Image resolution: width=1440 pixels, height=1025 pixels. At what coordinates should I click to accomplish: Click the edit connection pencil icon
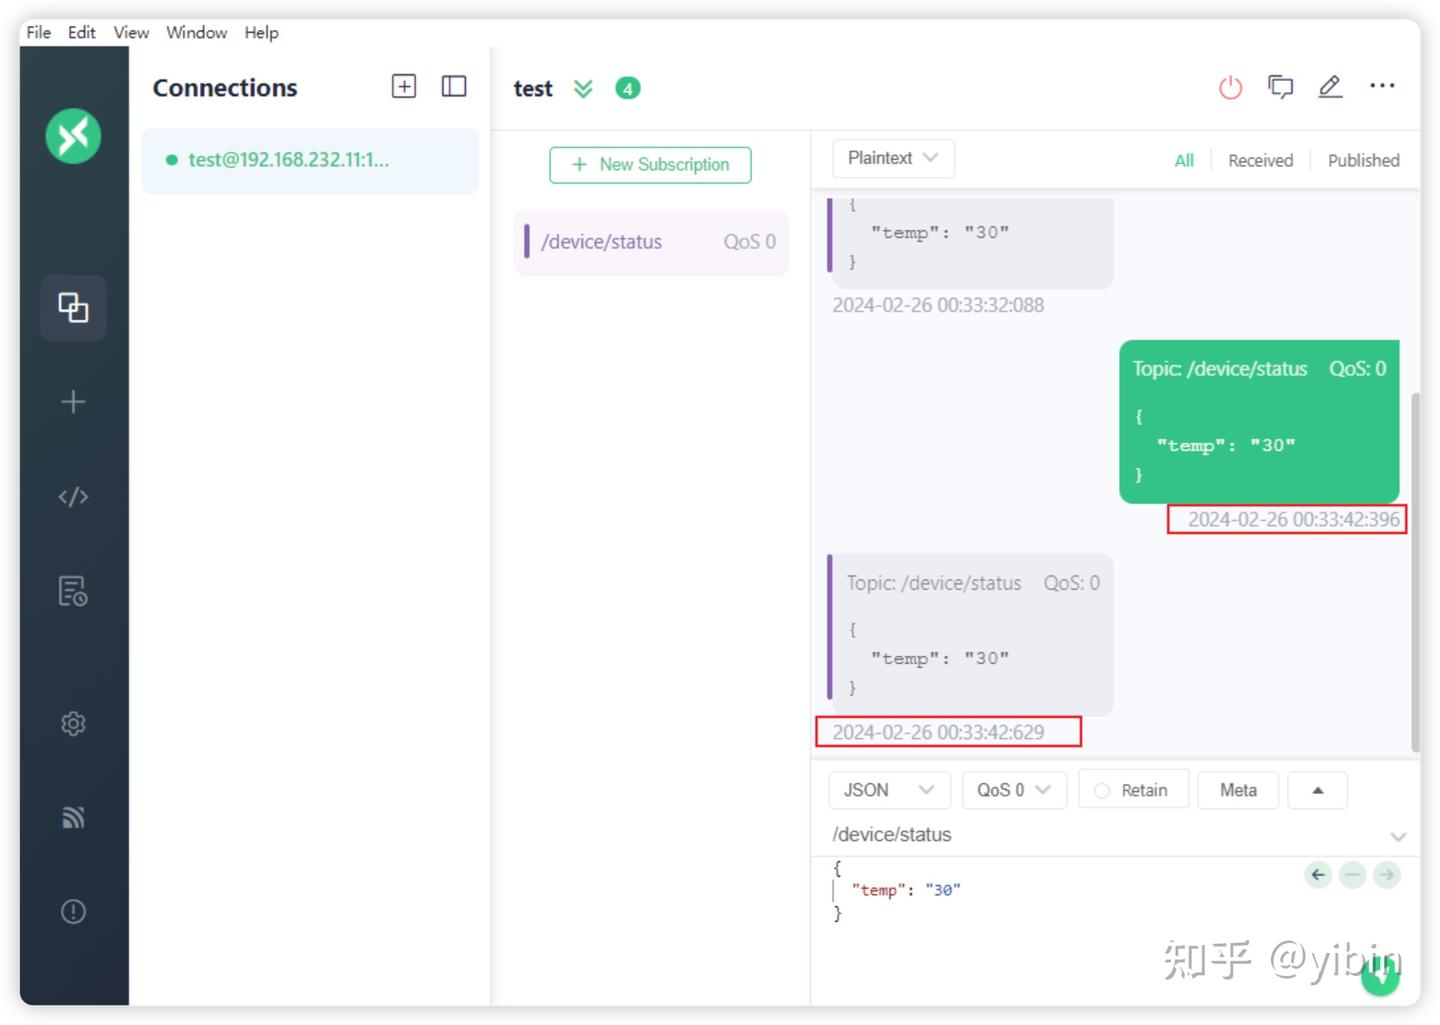tap(1330, 87)
